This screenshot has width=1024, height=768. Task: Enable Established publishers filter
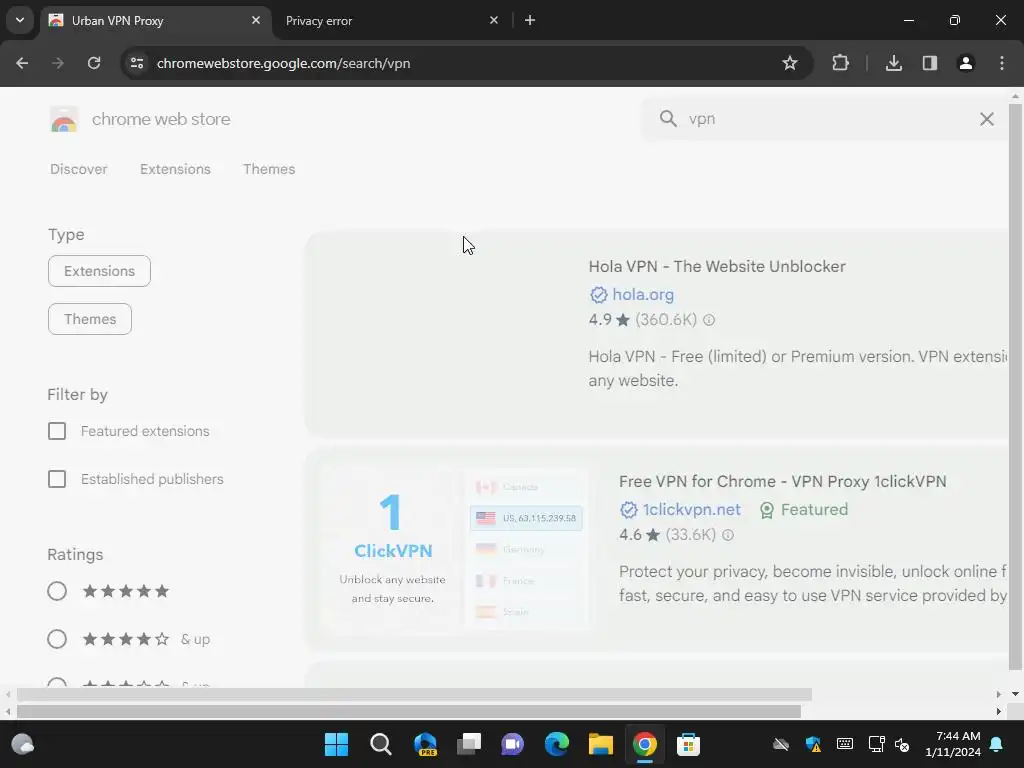point(57,479)
